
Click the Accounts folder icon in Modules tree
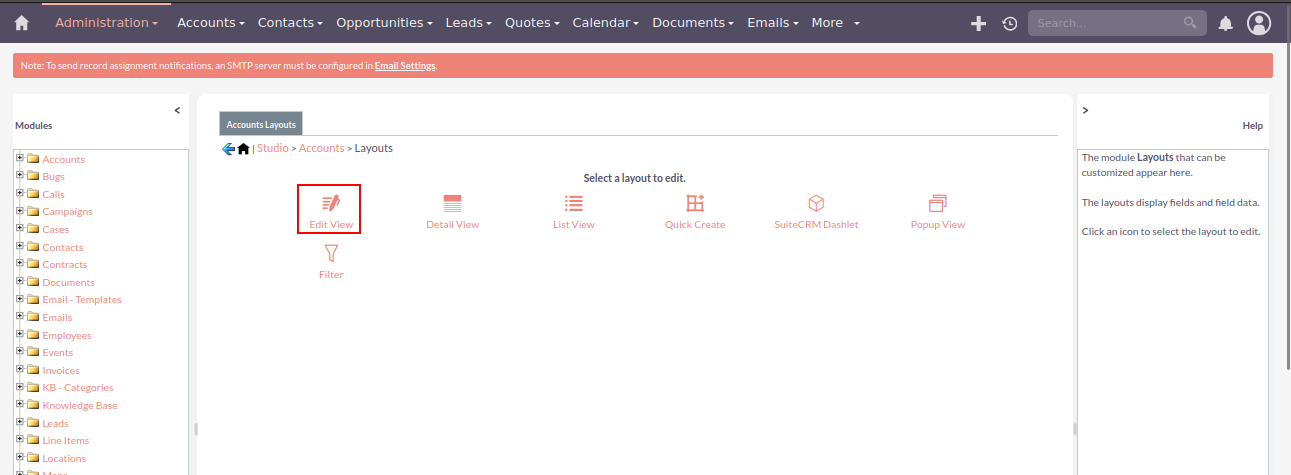tap(33, 159)
